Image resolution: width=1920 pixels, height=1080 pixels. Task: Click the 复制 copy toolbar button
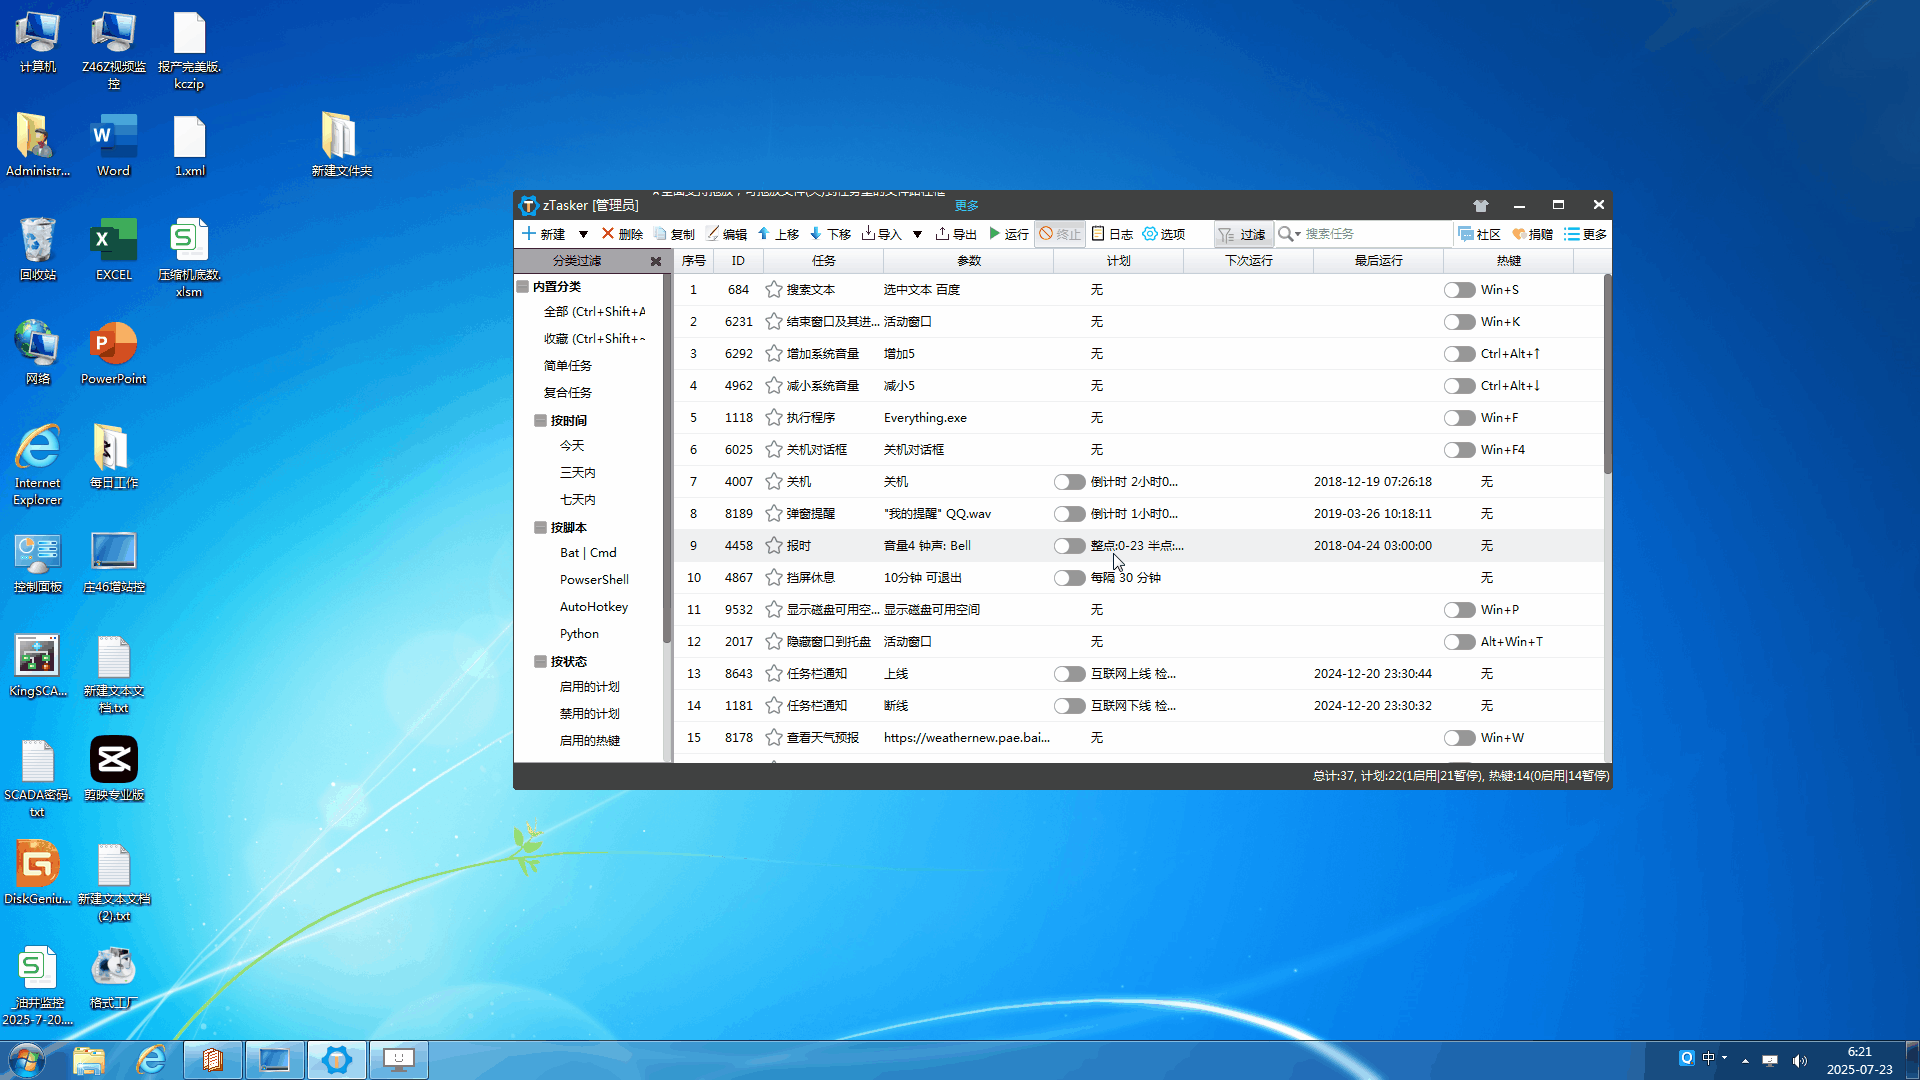(674, 234)
